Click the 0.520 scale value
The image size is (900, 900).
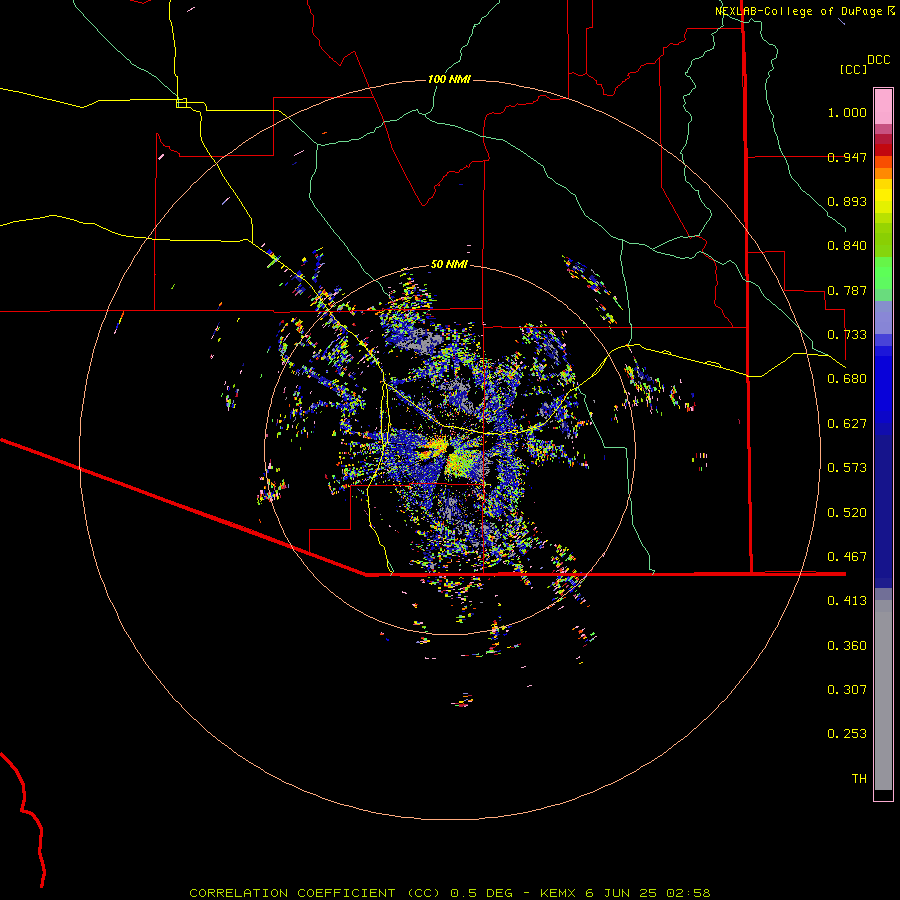(847, 513)
